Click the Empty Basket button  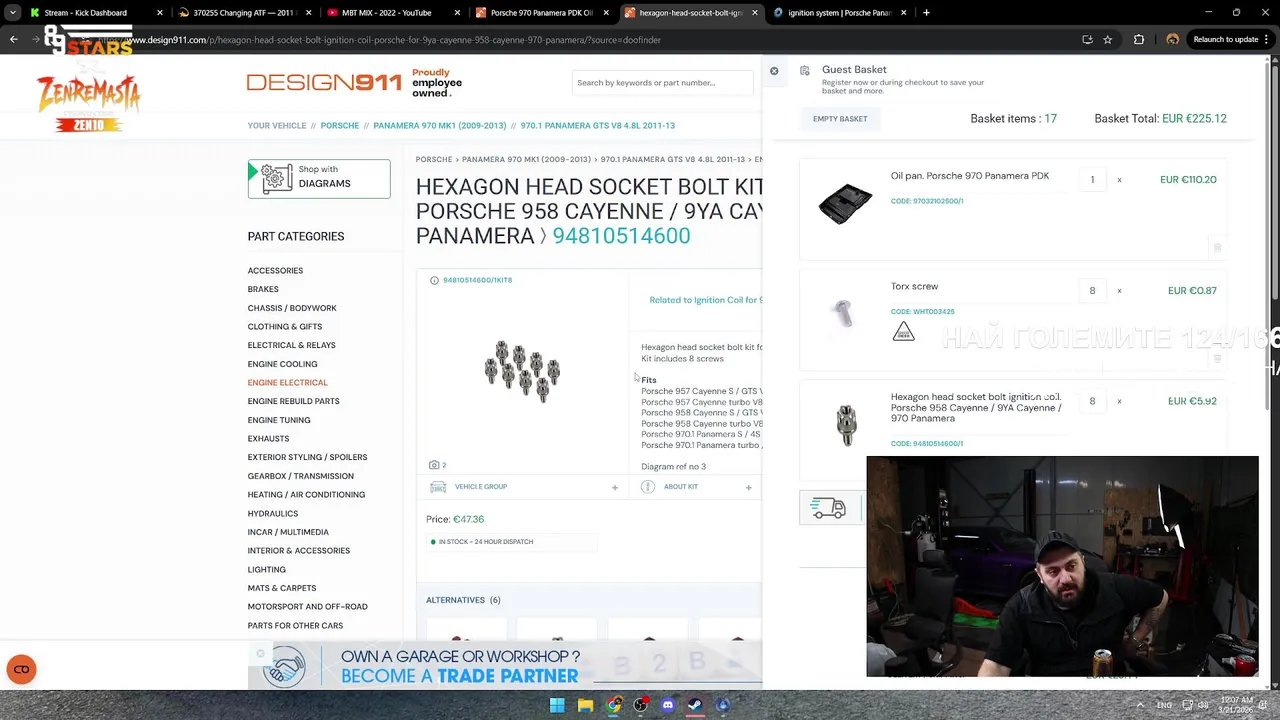840,119
